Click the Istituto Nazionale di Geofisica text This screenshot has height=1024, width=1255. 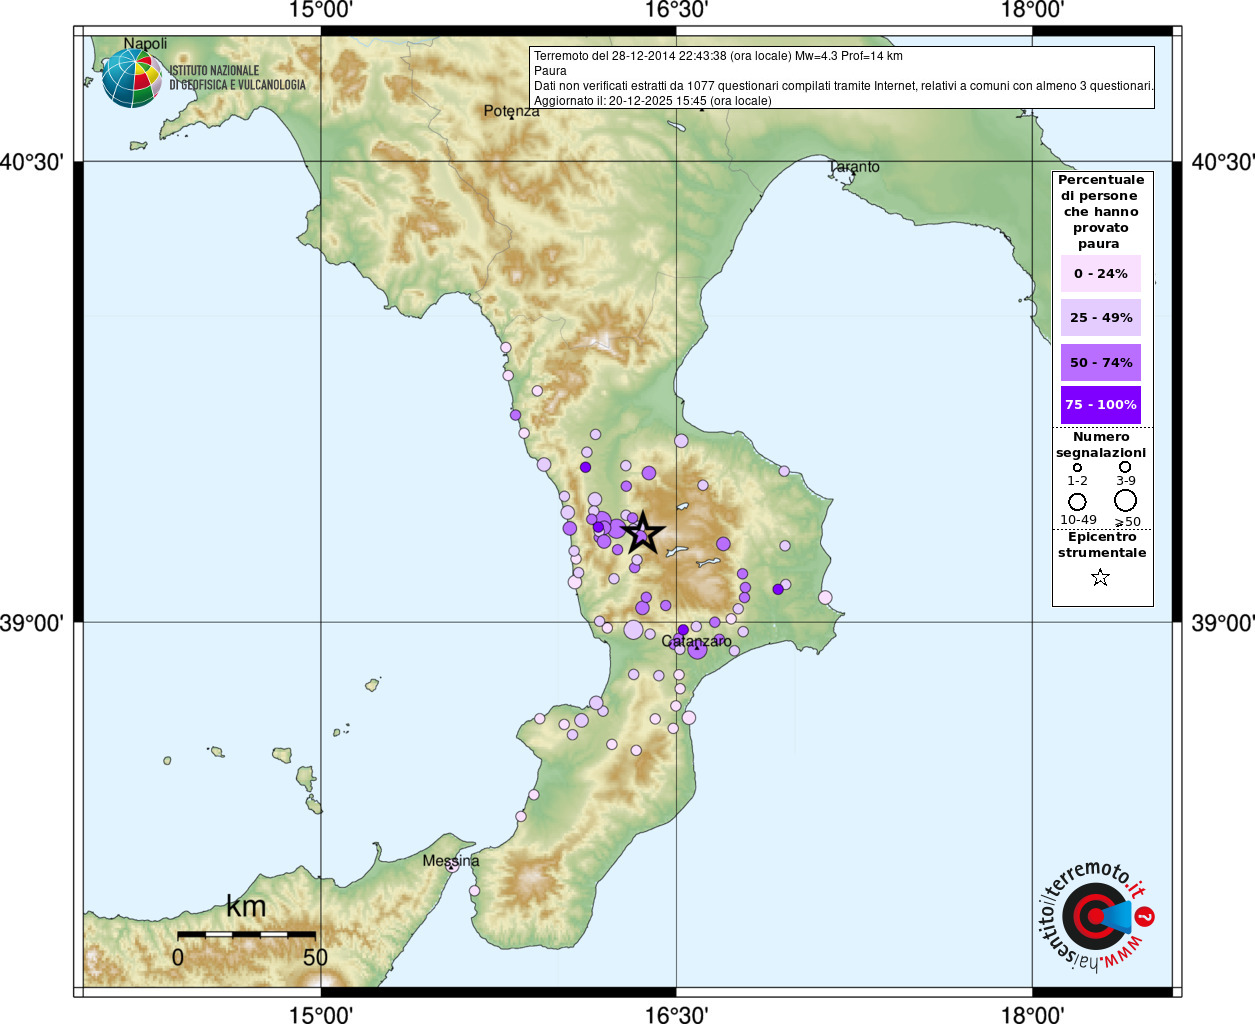[237, 78]
